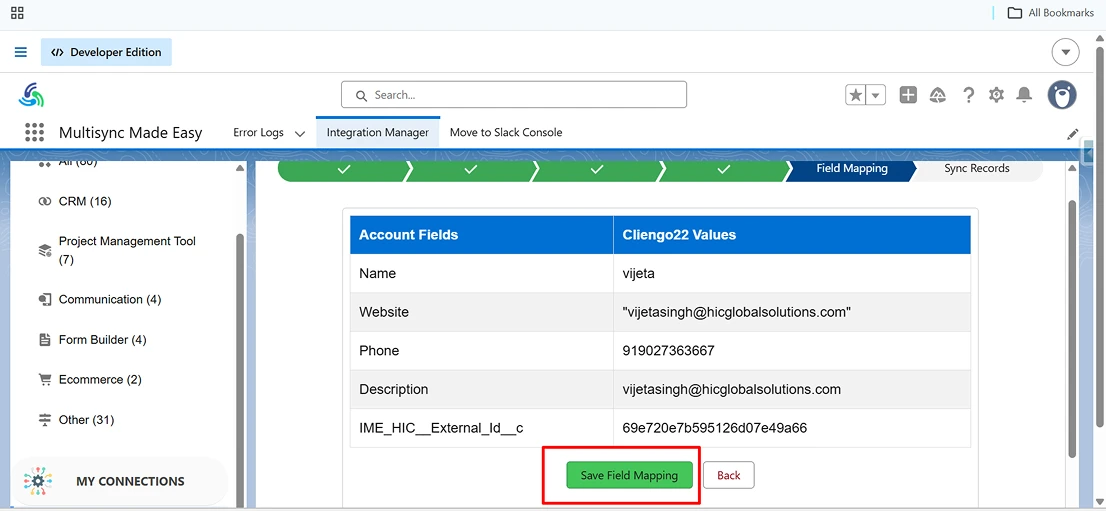Click the Salesforce org logo

click(31, 95)
